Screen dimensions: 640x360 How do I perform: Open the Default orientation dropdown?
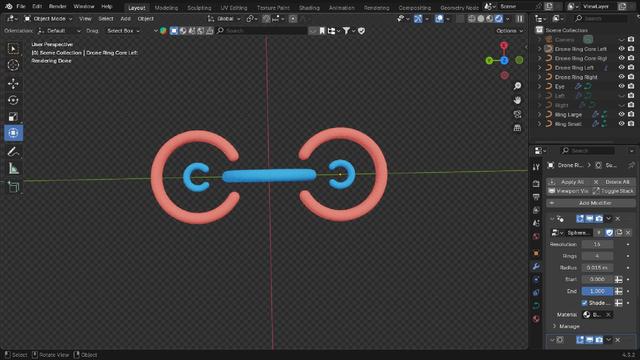click(59, 31)
